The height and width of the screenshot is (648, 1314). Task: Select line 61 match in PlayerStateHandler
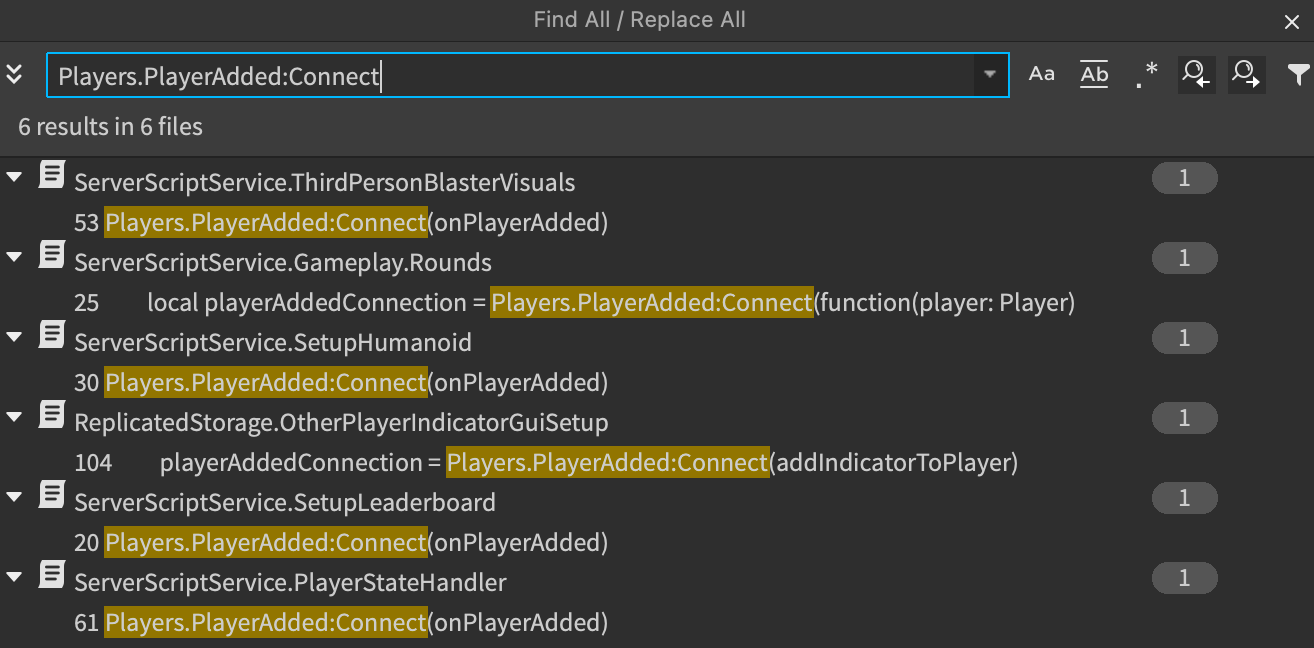[341, 623]
